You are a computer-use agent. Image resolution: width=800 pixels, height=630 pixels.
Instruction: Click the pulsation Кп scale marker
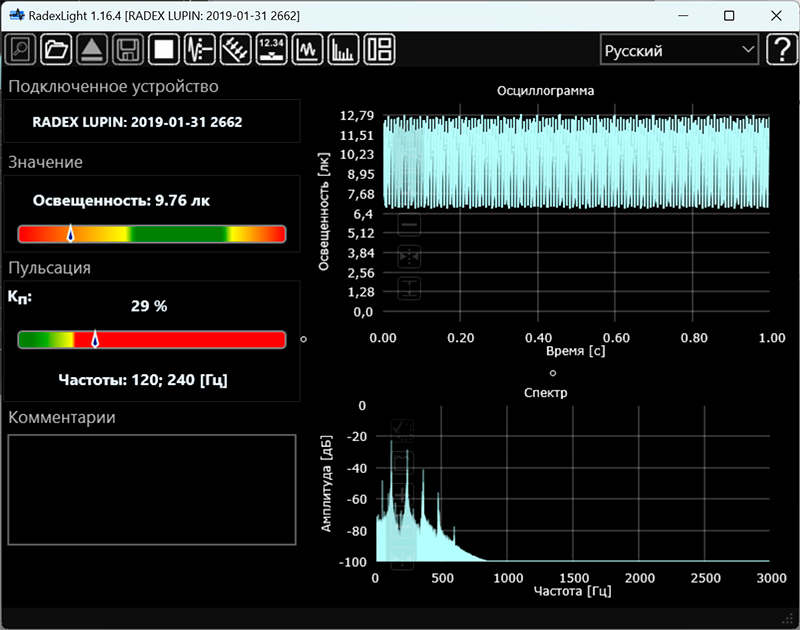click(95, 340)
